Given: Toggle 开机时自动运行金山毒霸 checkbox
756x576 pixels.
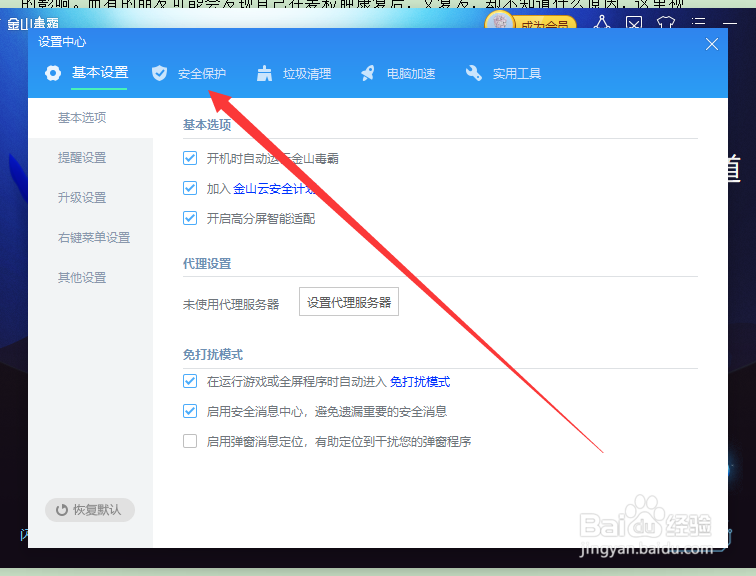Looking at the screenshot, I should tap(190, 158).
